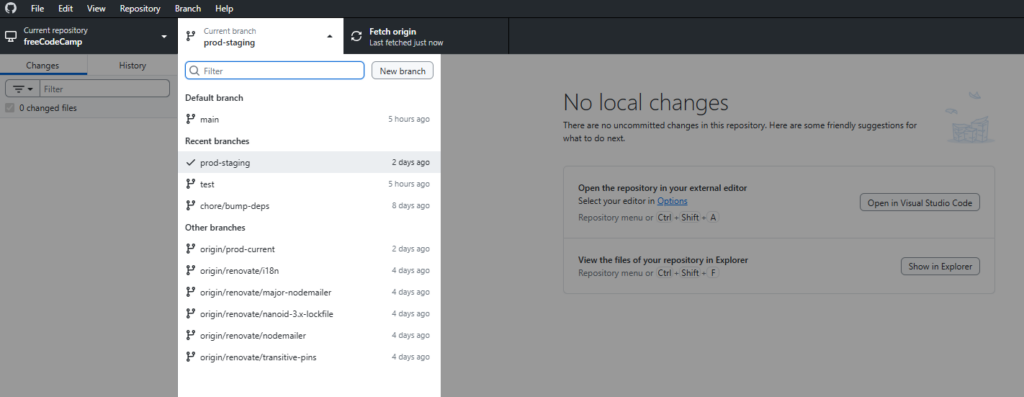Viewport: 1024px width, 397px height.
Task: Select the test branch
Action: (309, 184)
